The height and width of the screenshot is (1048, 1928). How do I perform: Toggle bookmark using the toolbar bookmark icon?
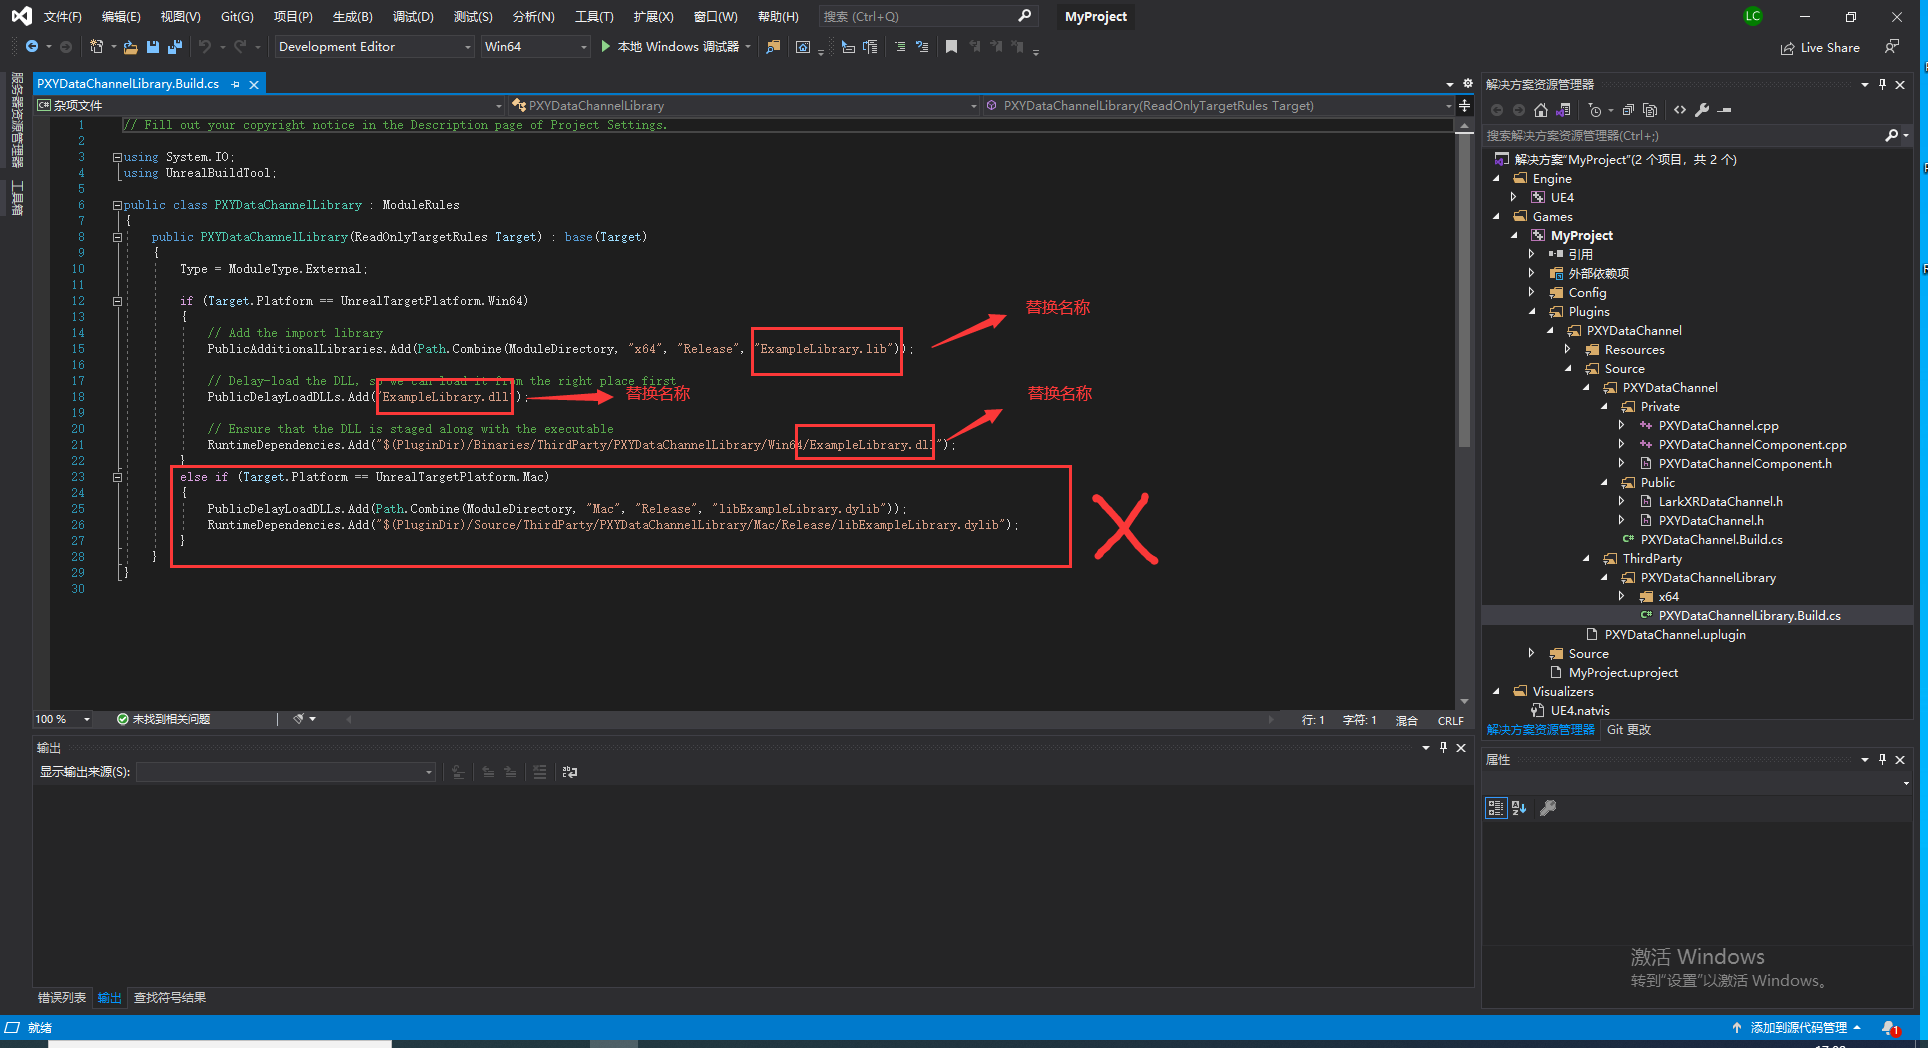(951, 47)
